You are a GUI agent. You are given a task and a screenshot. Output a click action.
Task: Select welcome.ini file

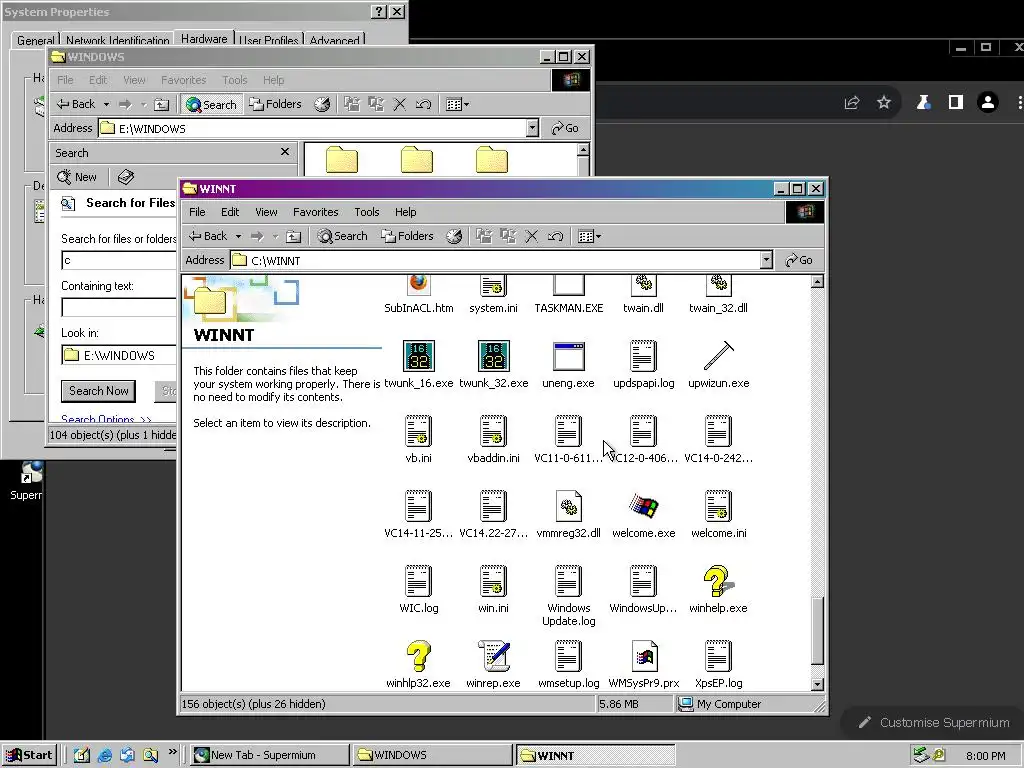pyautogui.click(x=718, y=514)
